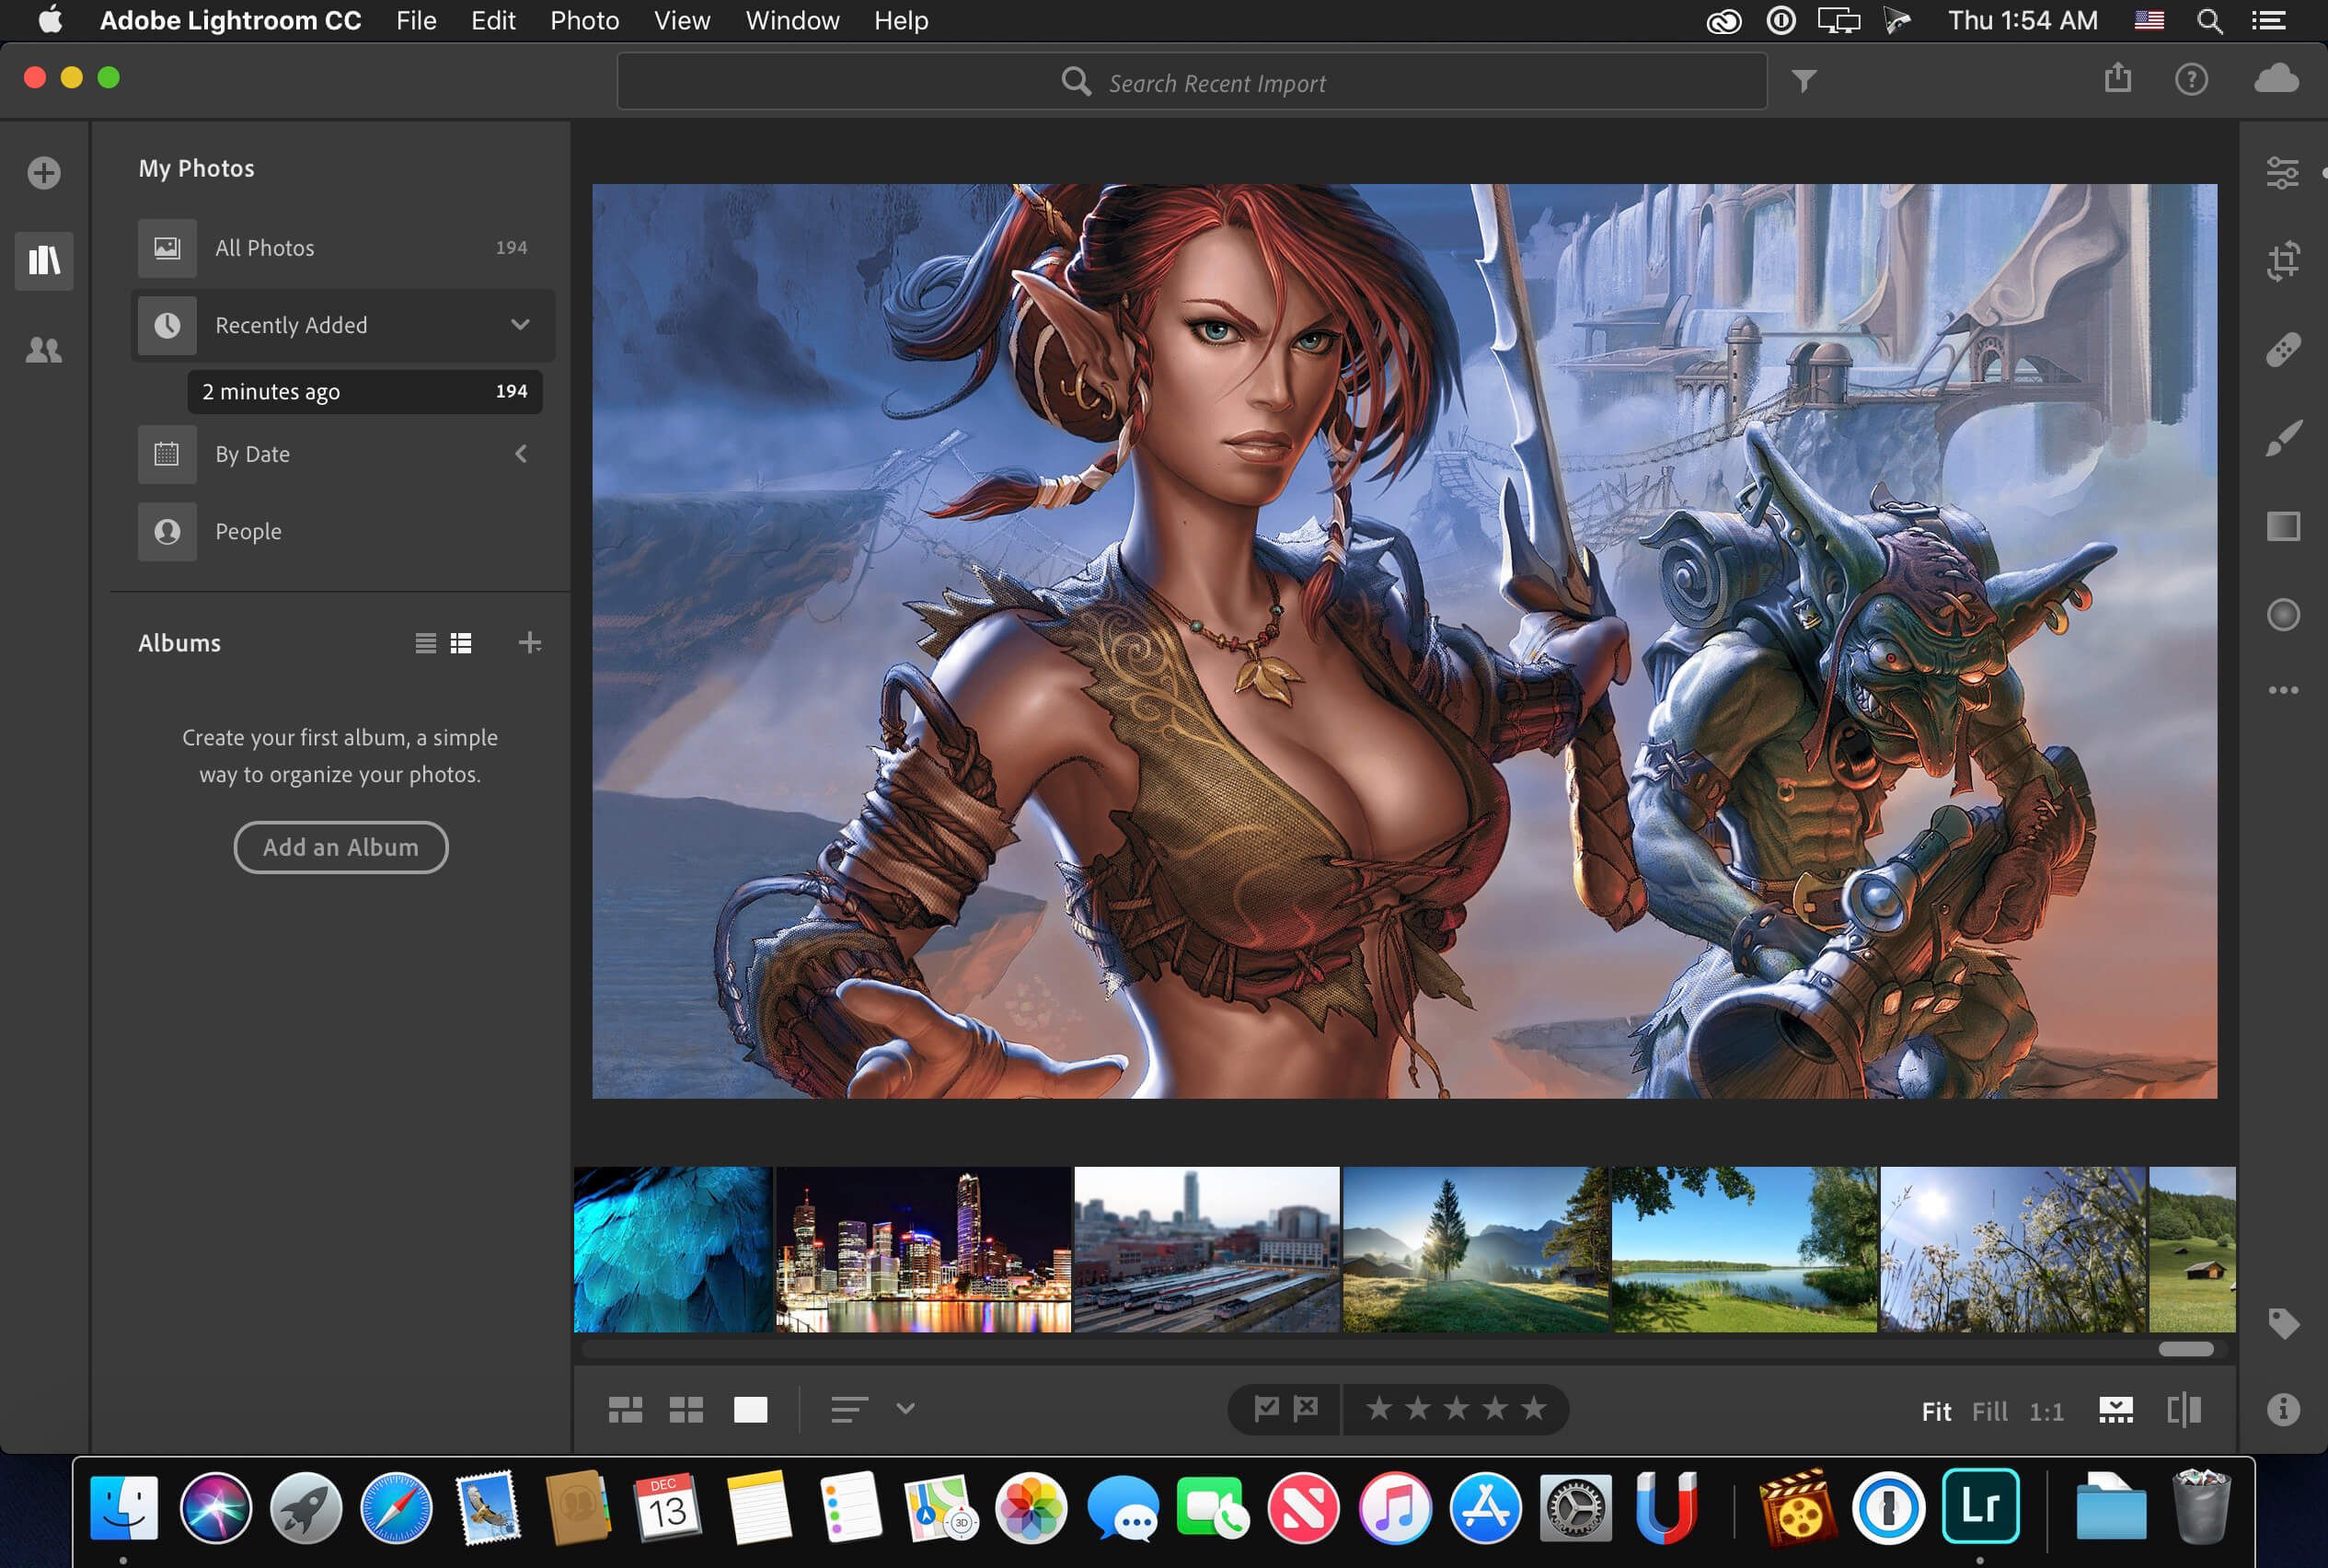Toggle the filter icon in search bar
The height and width of the screenshot is (1568, 2328).
1804,80
